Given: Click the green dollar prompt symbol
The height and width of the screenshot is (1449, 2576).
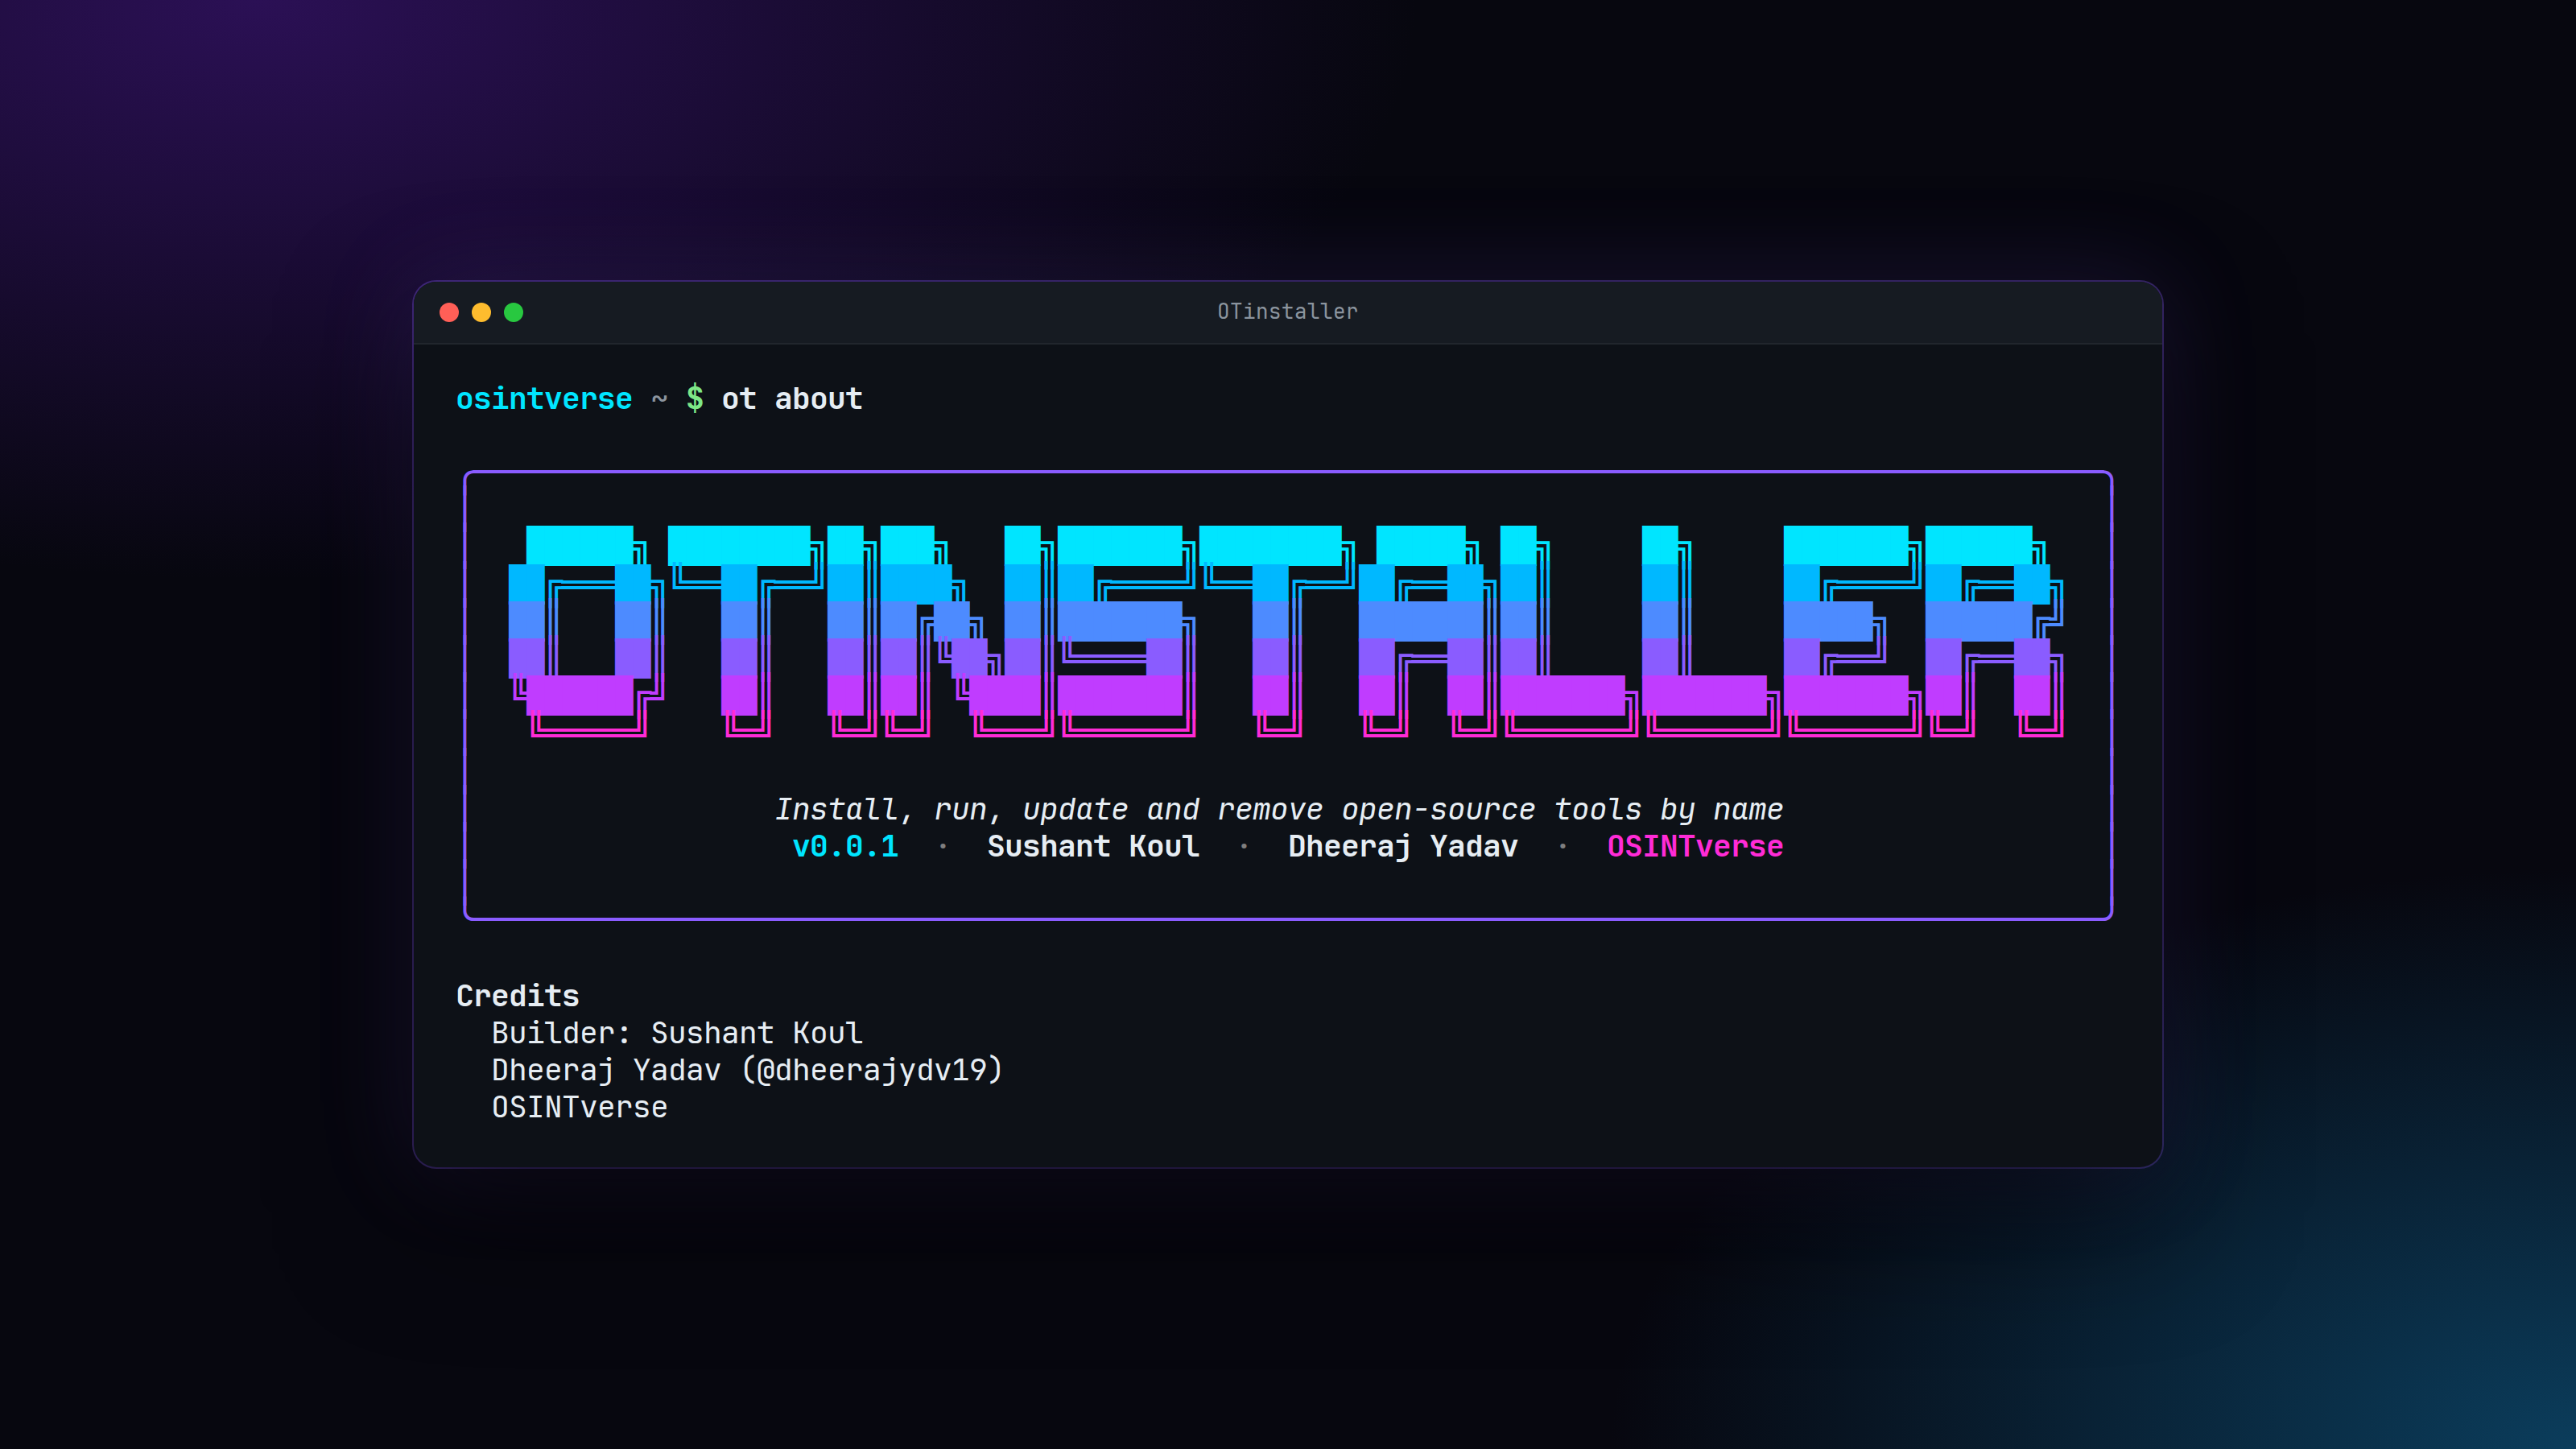Looking at the screenshot, I should (x=694, y=398).
